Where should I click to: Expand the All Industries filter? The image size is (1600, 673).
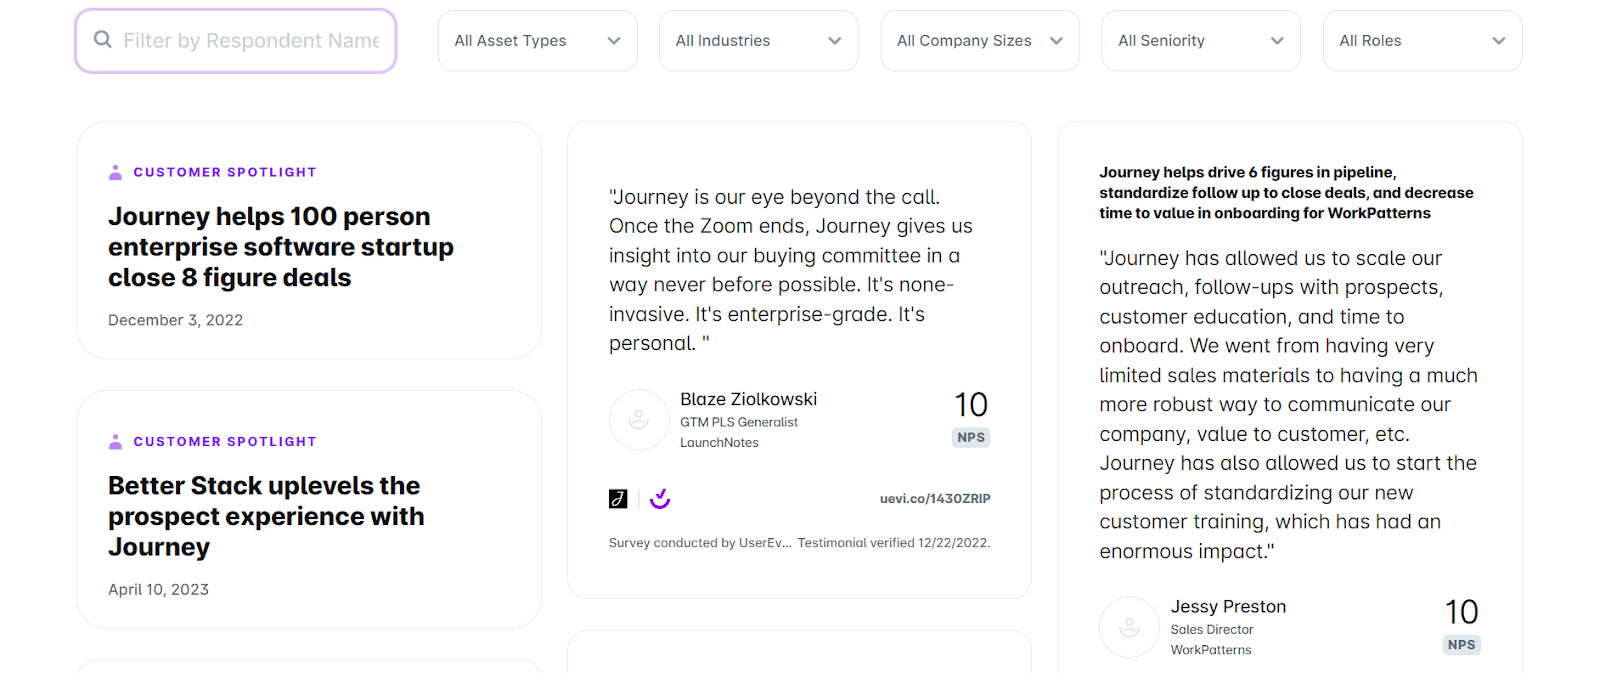pyautogui.click(x=759, y=41)
